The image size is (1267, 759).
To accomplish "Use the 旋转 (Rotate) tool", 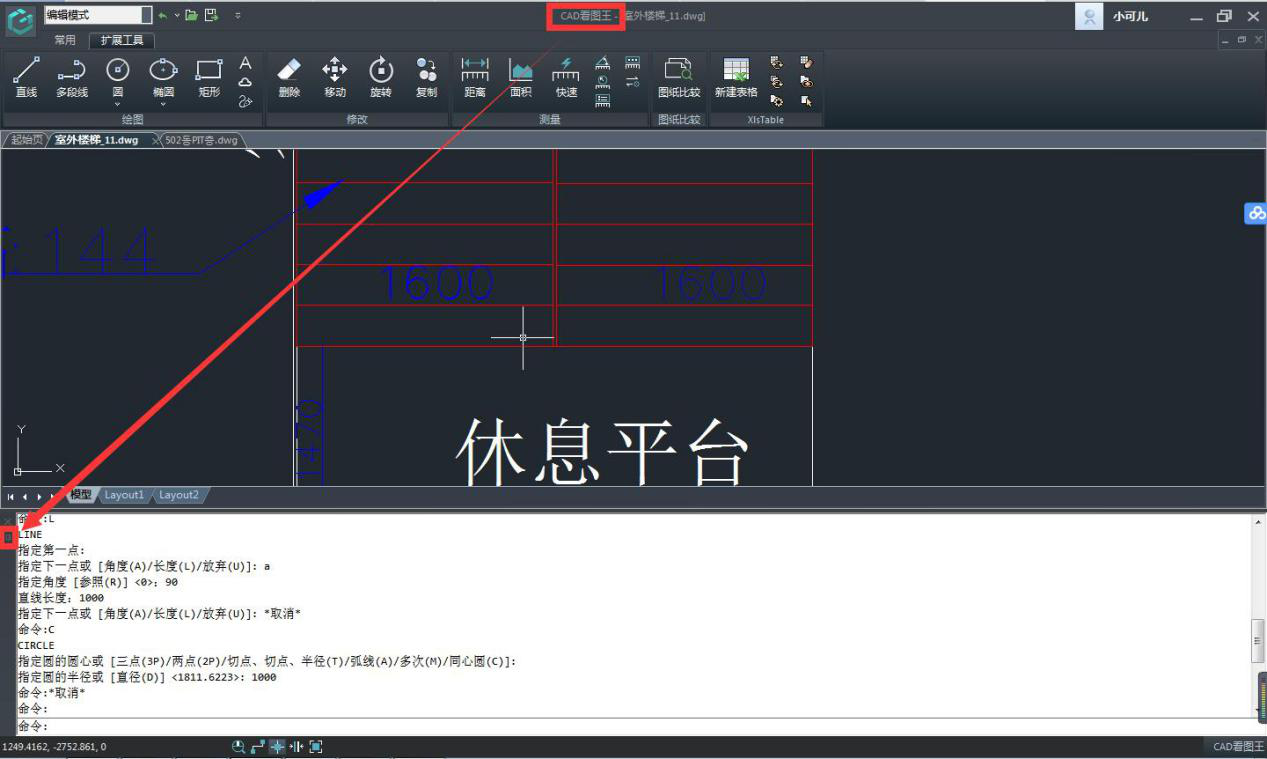I will (x=381, y=77).
